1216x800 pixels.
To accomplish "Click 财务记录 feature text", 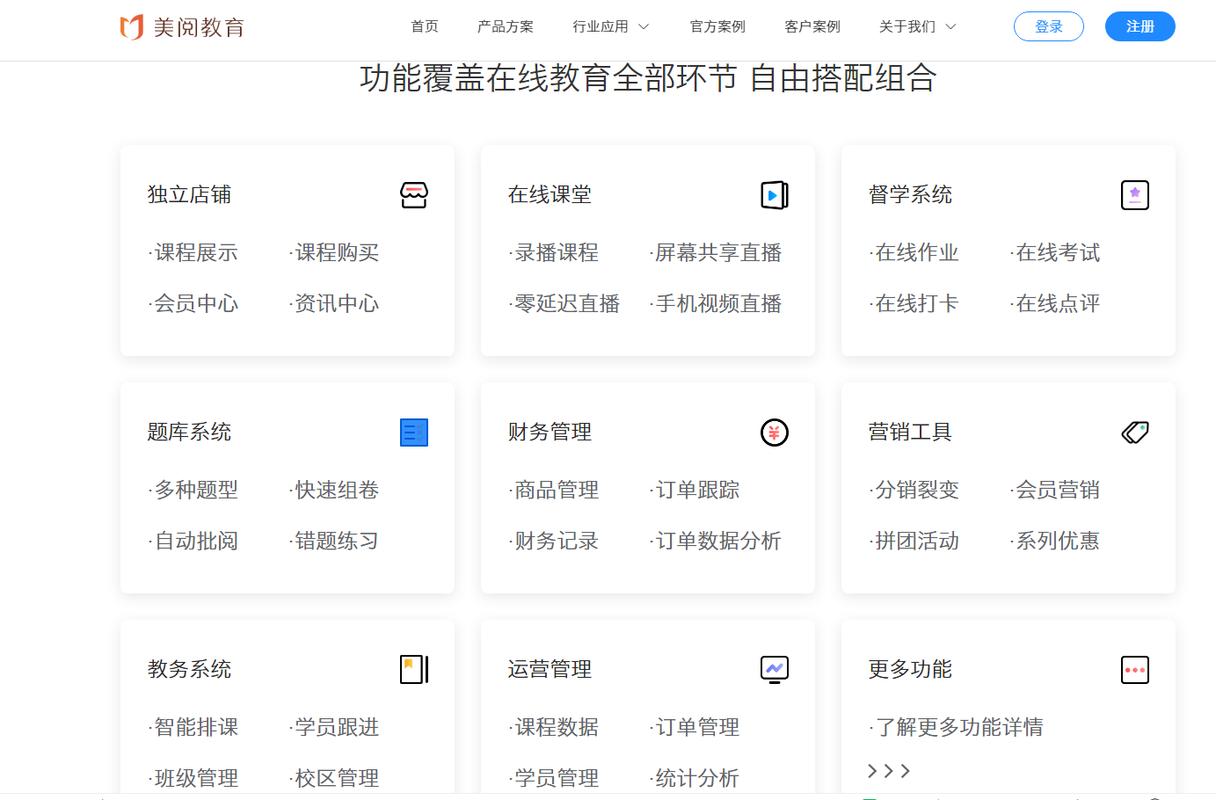I will pos(554,541).
